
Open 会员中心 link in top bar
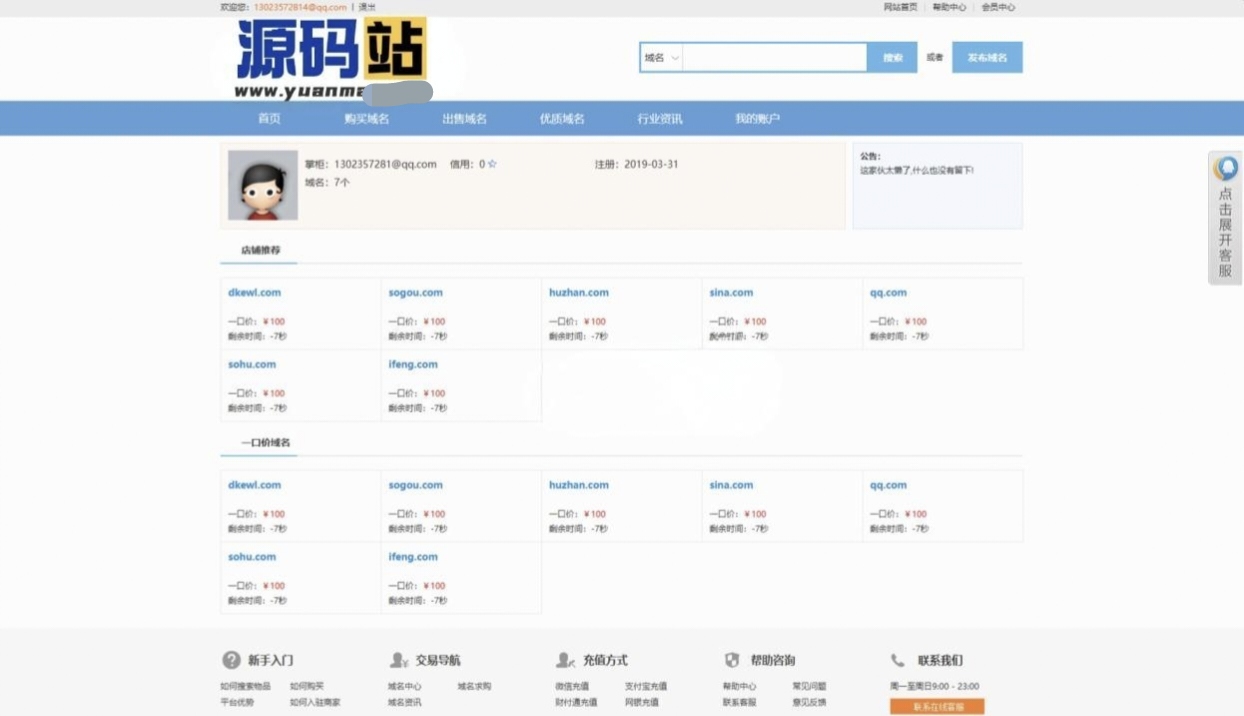[x=997, y=7]
